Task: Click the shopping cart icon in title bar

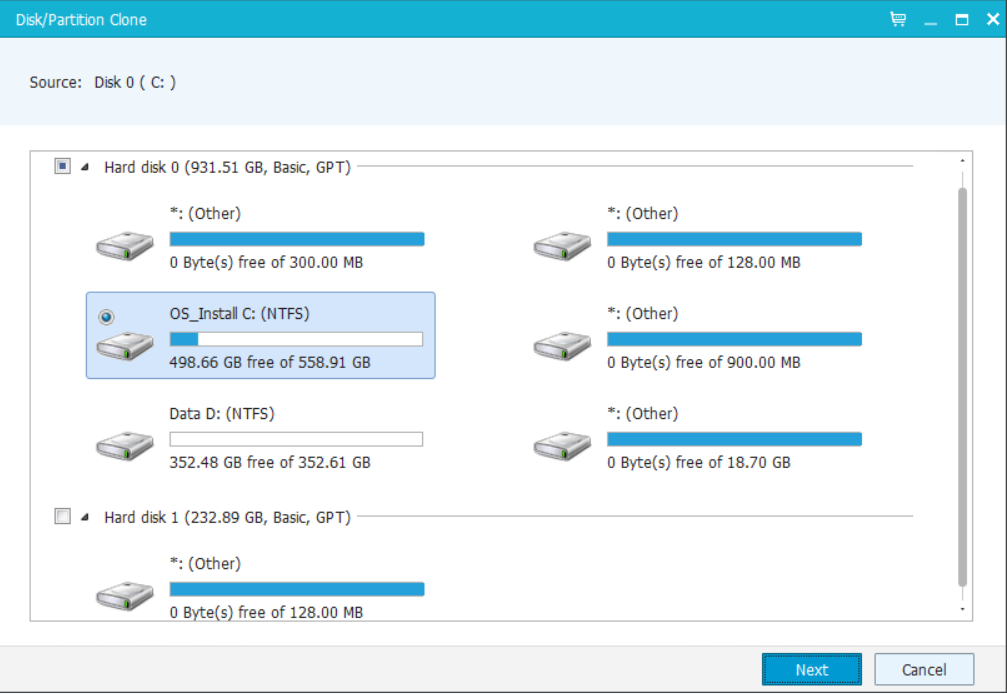Action: [898, 19]
